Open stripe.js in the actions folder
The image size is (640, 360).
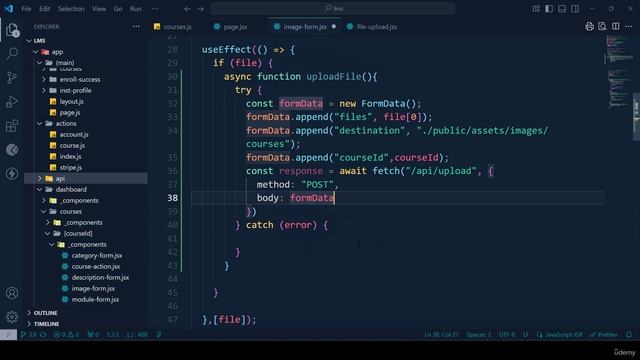coord(71,167)
